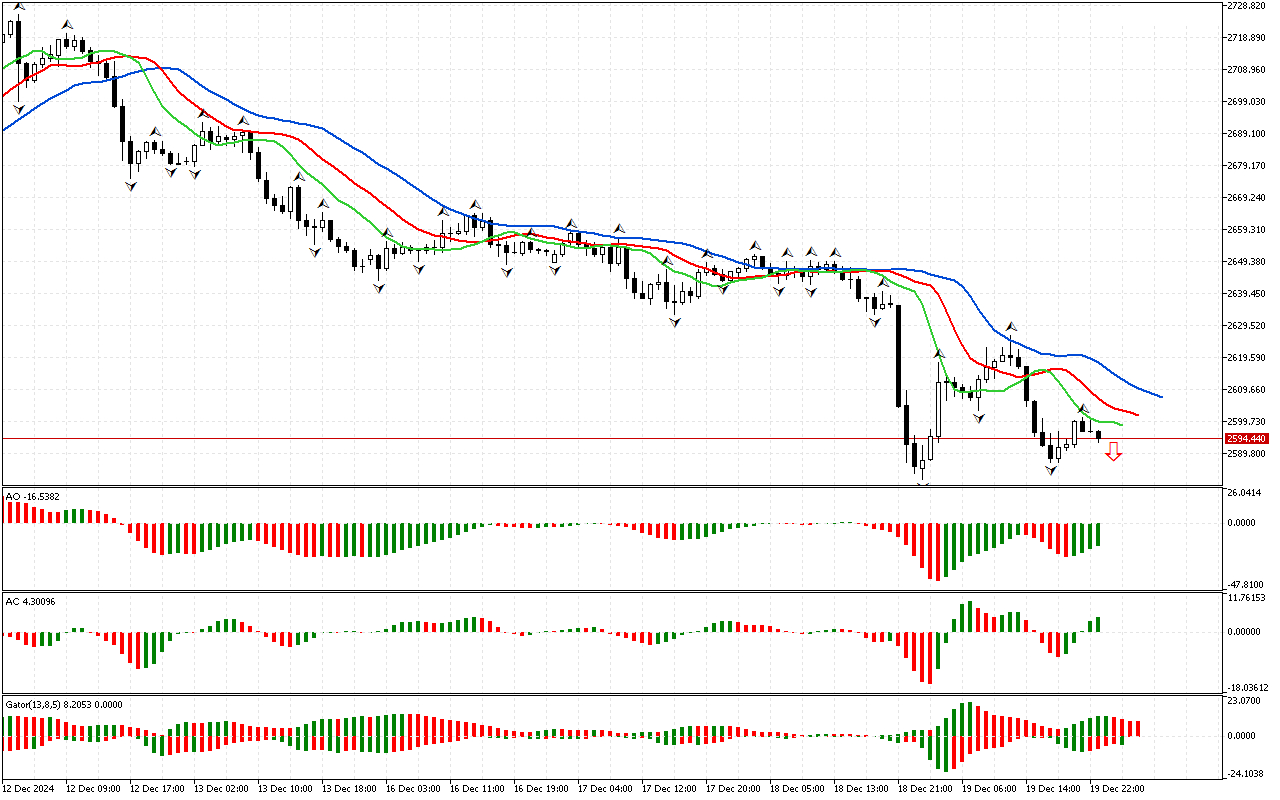Click the AO -16.5382 indicator label

coord(32,496)
